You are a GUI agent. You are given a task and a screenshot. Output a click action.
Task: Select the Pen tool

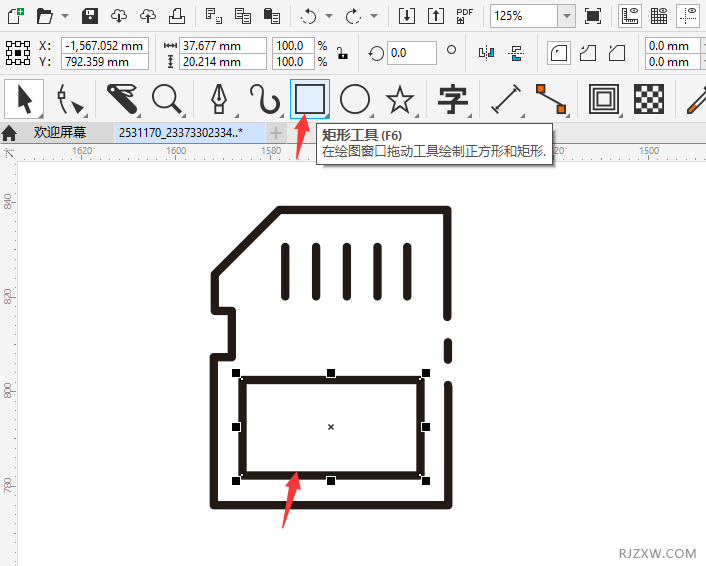[219, 99]
